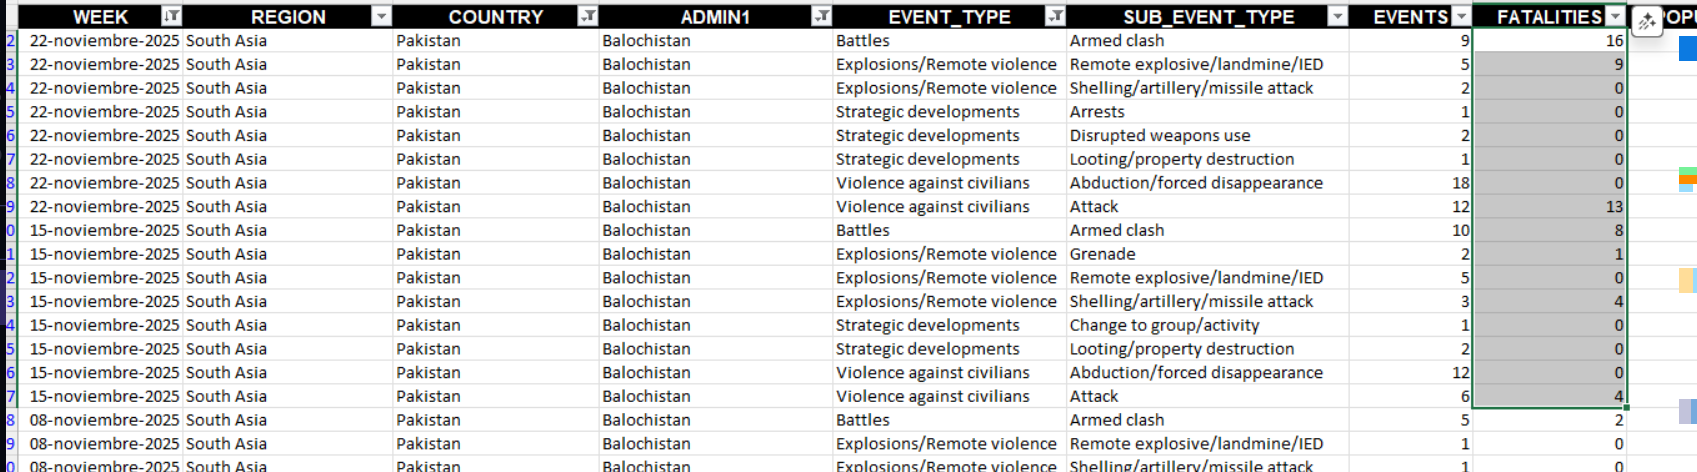Click row header number 3
This screenshot has width=1697, height=472.
click(x=9, y=64)
